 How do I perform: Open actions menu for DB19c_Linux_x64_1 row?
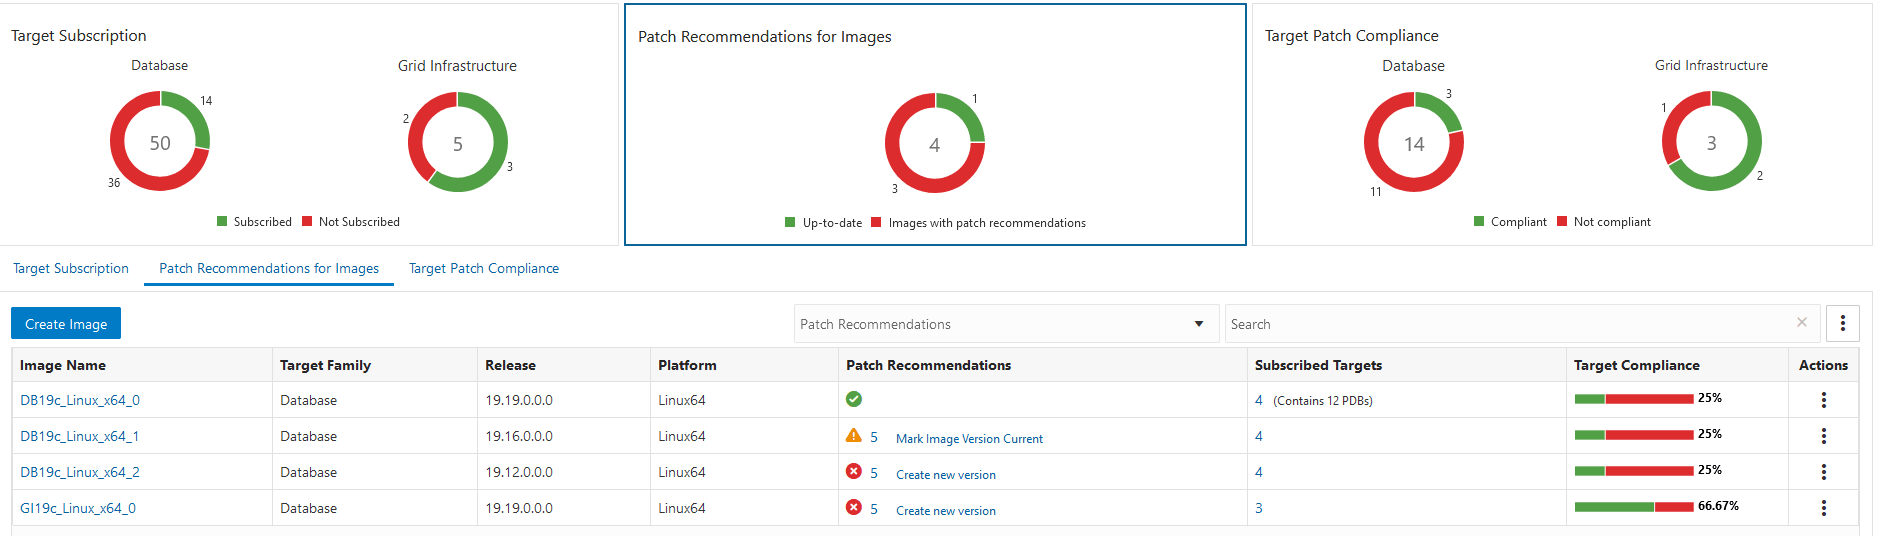click(1823, 436)
